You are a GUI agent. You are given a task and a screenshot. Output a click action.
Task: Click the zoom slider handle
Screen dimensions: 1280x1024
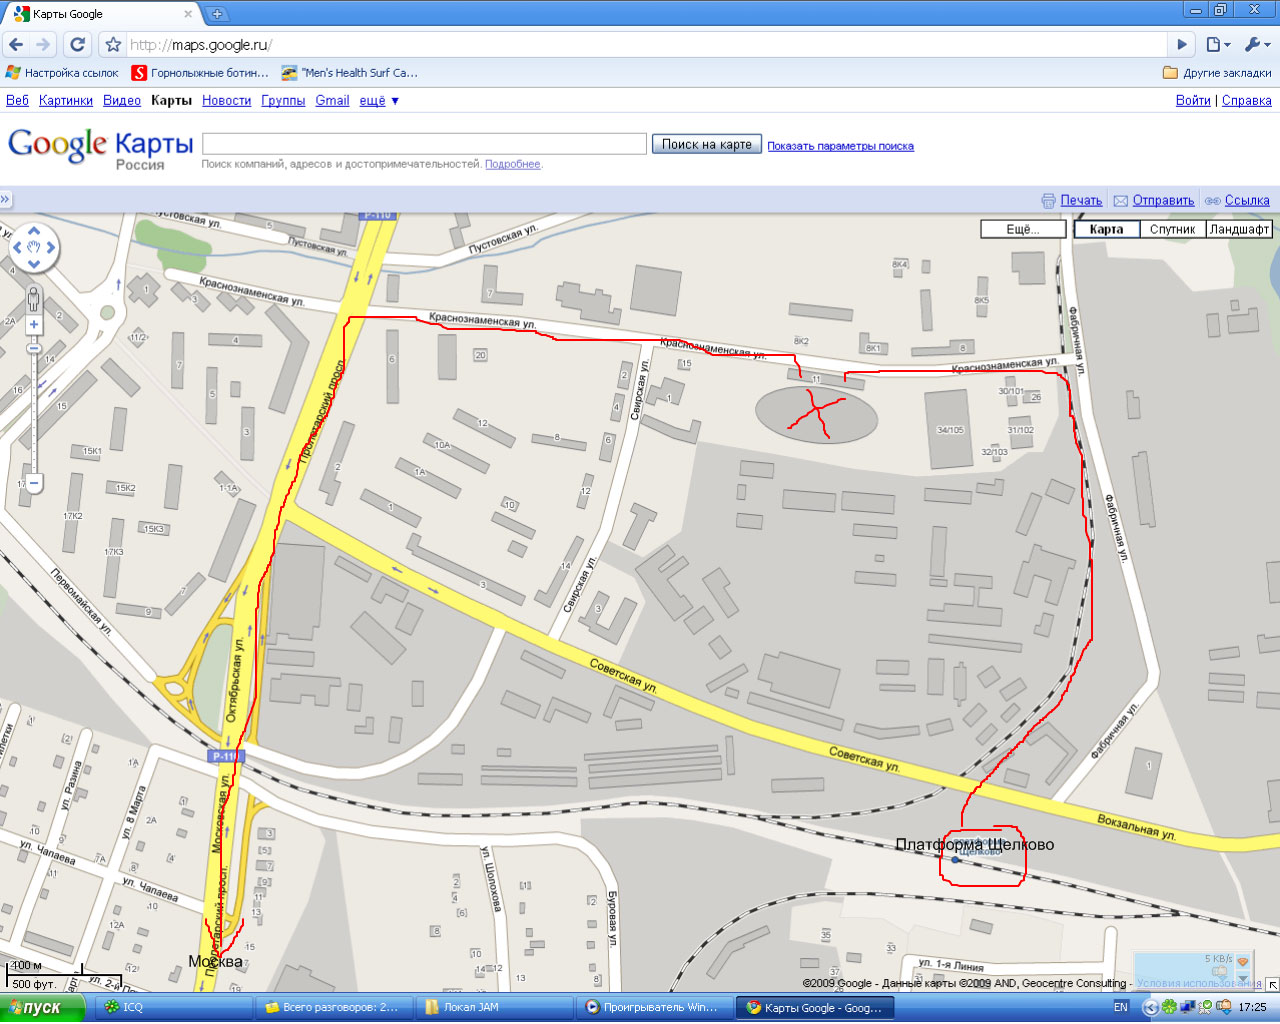pyautogui.click(x=33, y=348)
